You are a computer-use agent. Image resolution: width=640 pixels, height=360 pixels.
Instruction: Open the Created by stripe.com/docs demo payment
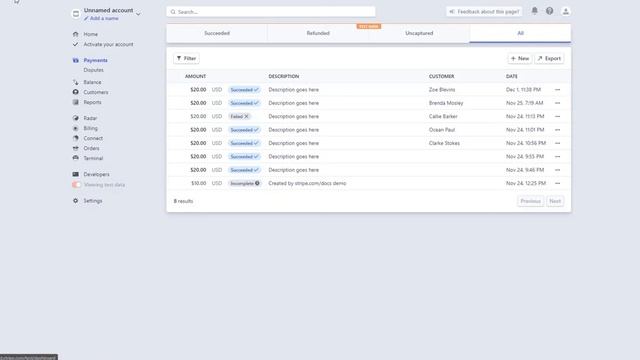[307, 183]
